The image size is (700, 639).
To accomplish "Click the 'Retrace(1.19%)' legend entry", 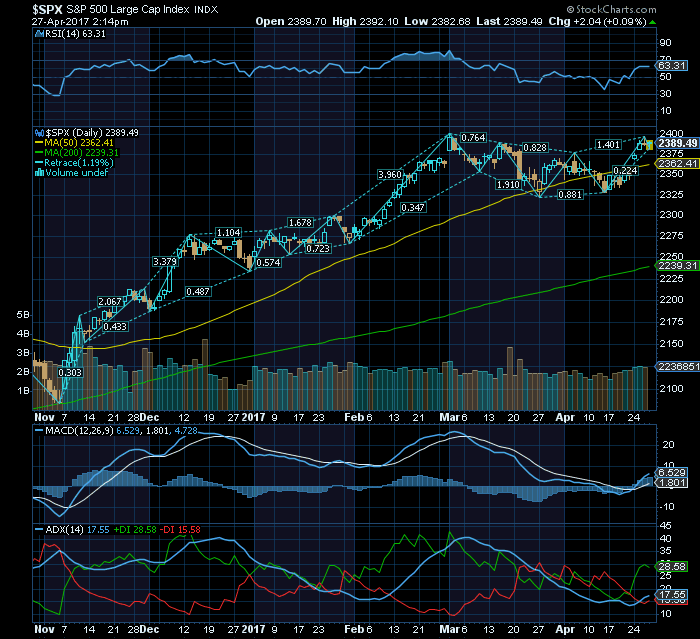I will click(x=79, y=163).
